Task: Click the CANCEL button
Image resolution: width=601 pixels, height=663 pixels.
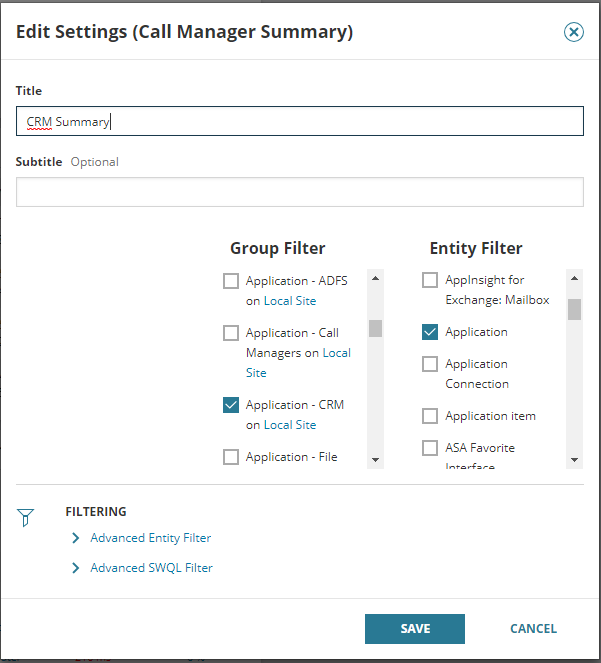Action: pyautogui.click(x=533, y=629)
